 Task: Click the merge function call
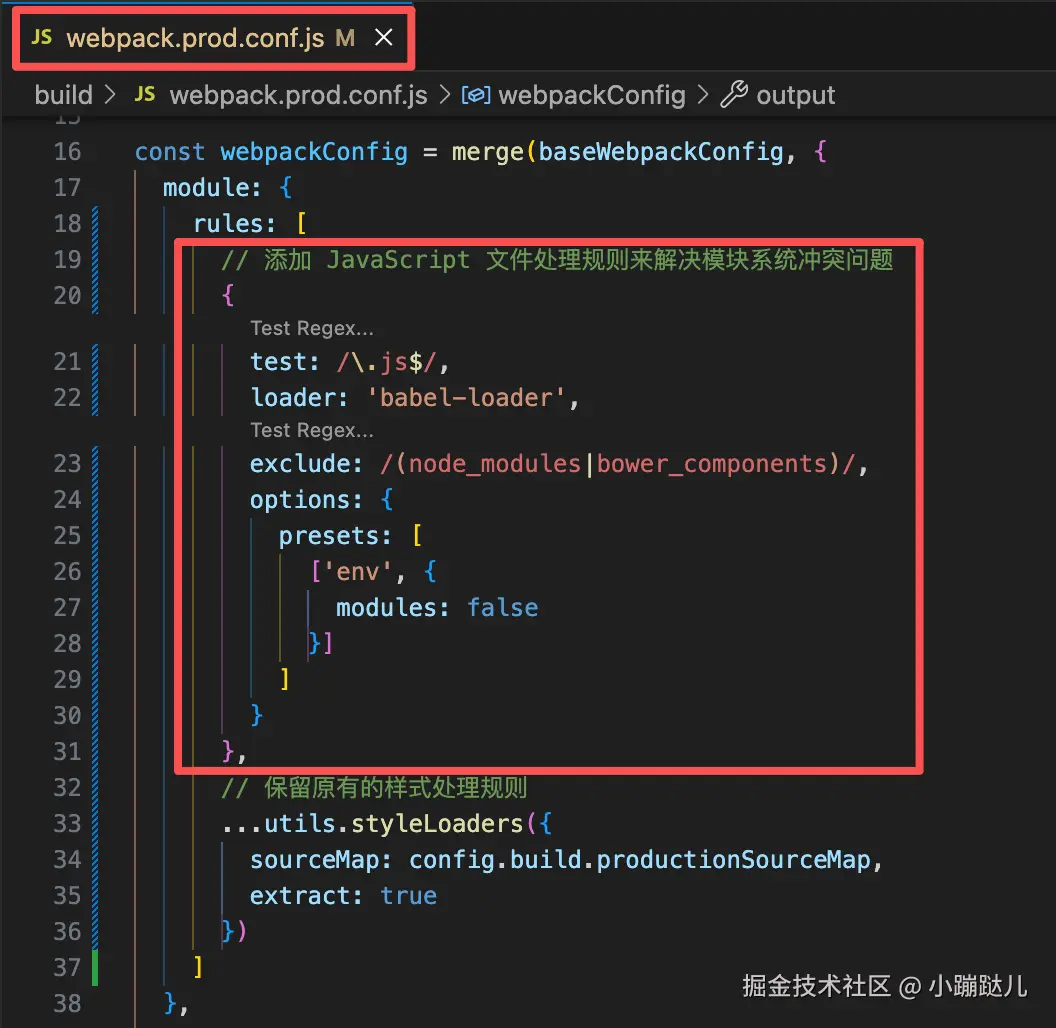tap(488, 152)
